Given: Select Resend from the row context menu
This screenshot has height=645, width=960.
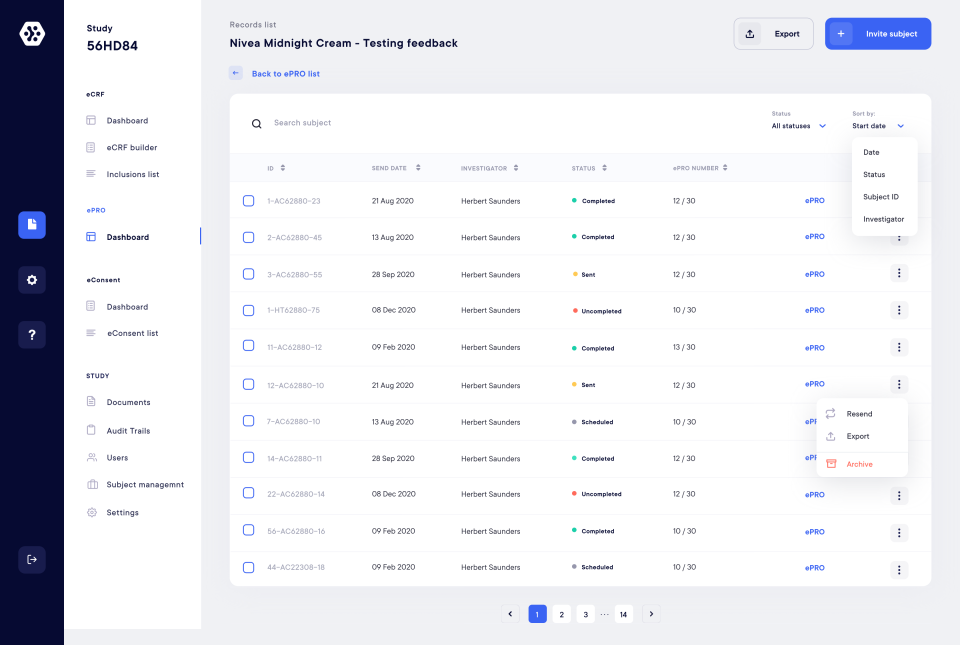Looking at the screenshot, I should 861,413.
